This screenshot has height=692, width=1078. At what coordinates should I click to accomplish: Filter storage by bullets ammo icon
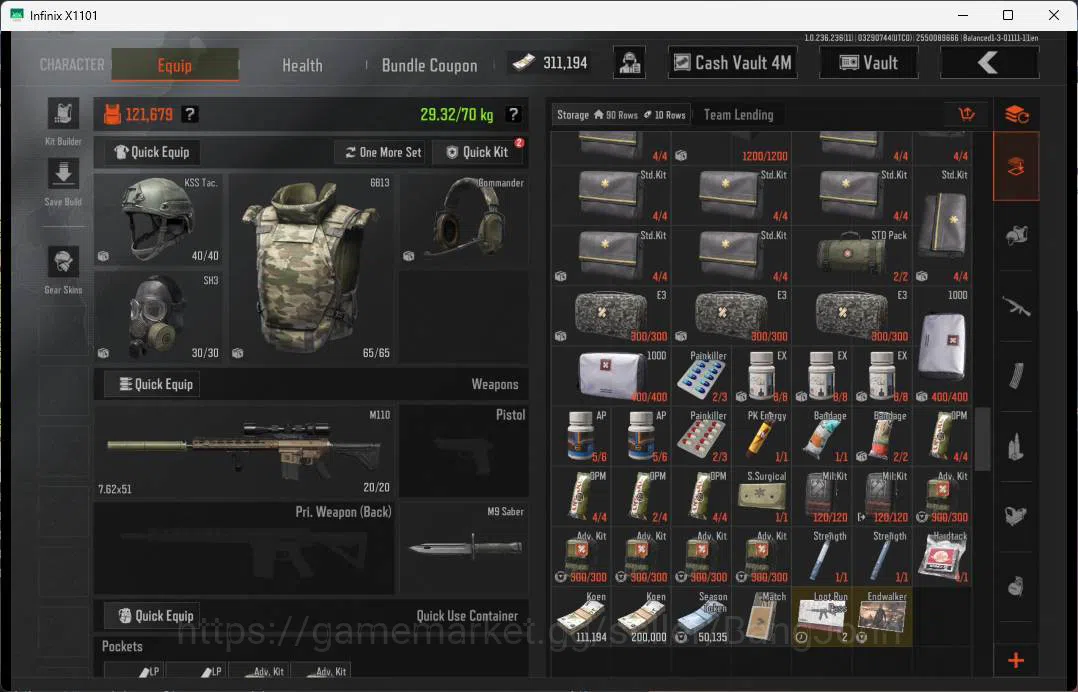click(1016, 447)
